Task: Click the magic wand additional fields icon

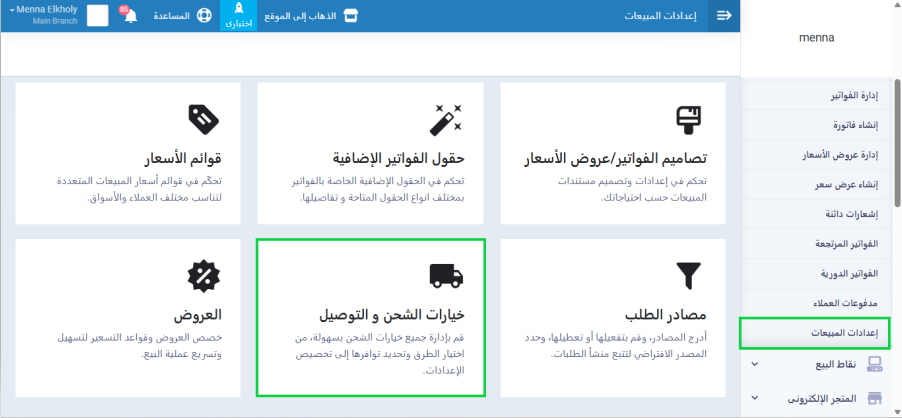Action: coord(444,119)
